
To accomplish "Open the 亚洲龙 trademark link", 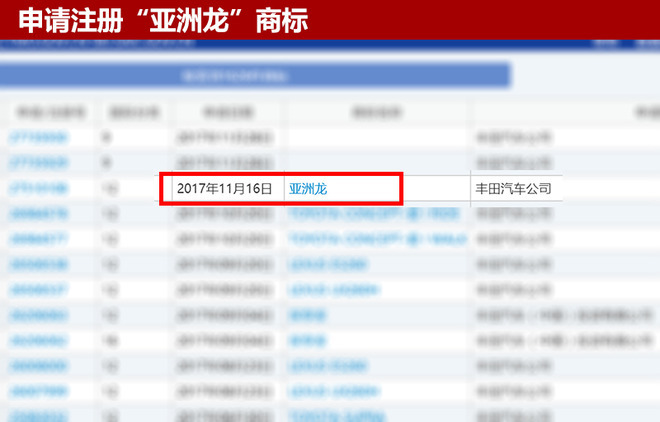I will click(308, 189).
